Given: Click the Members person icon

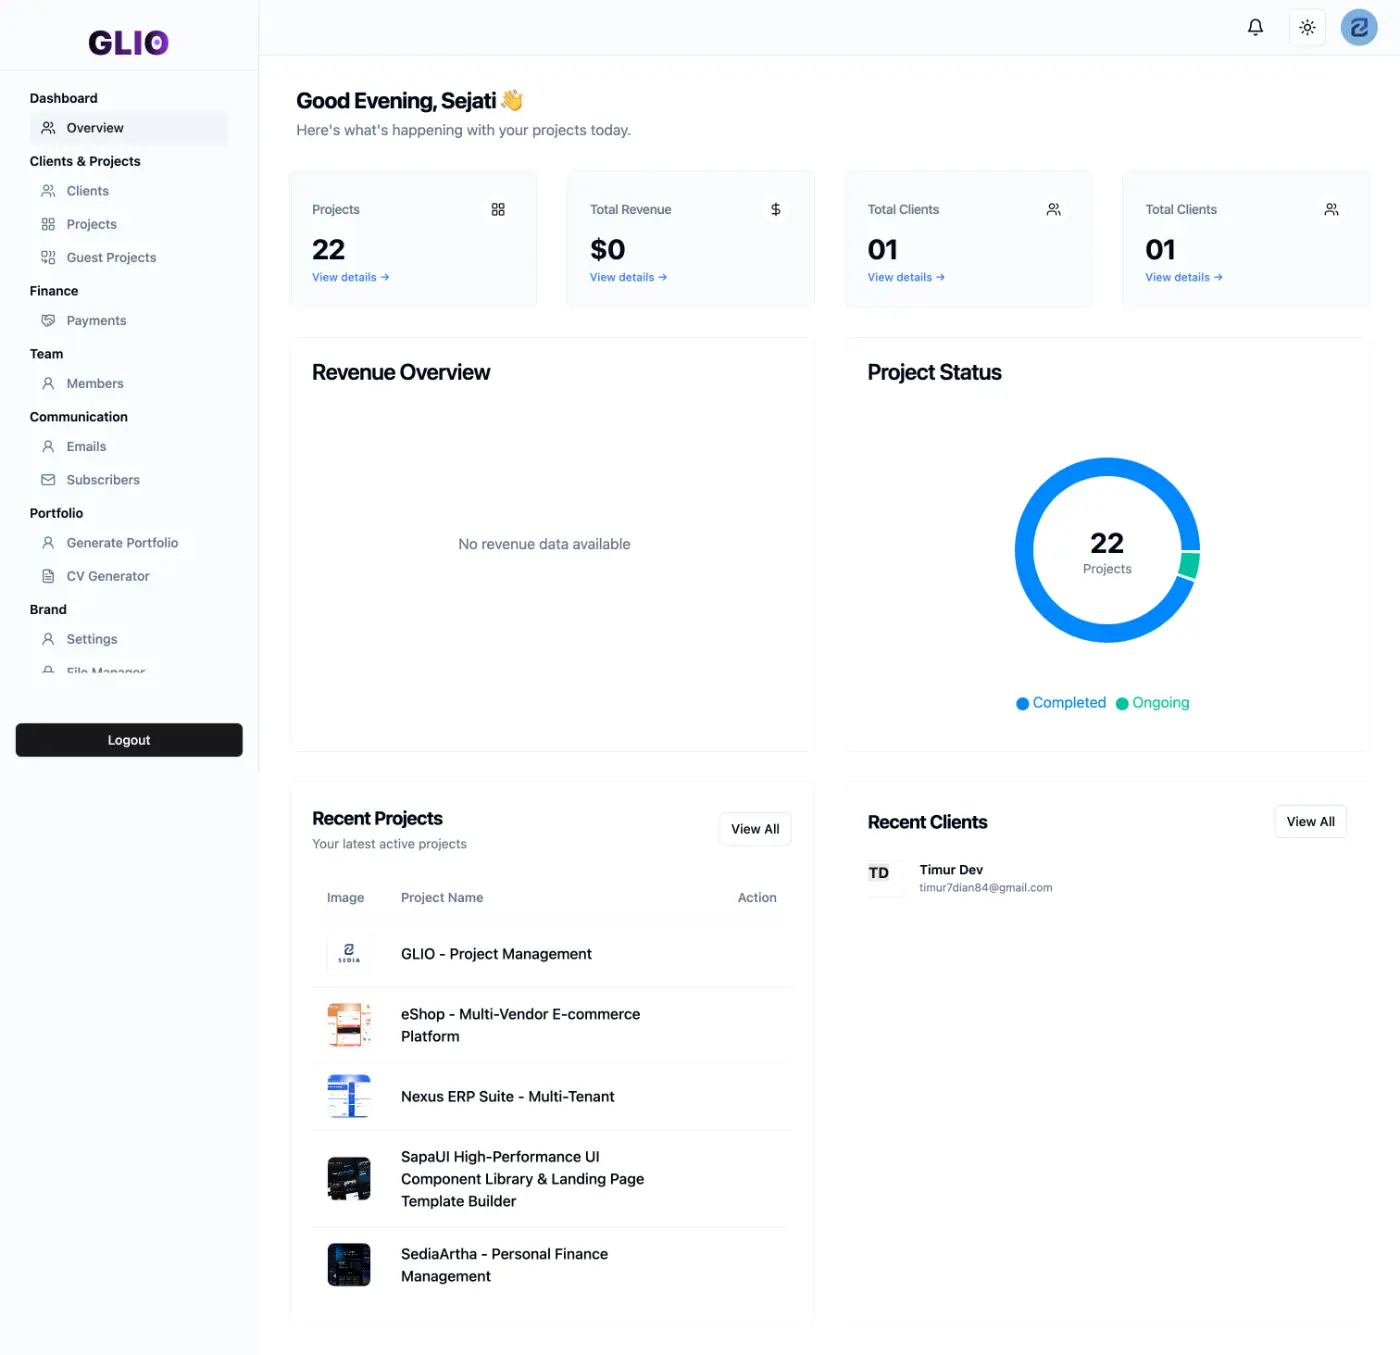Looking at the screenshot, I should click(48, 383).
